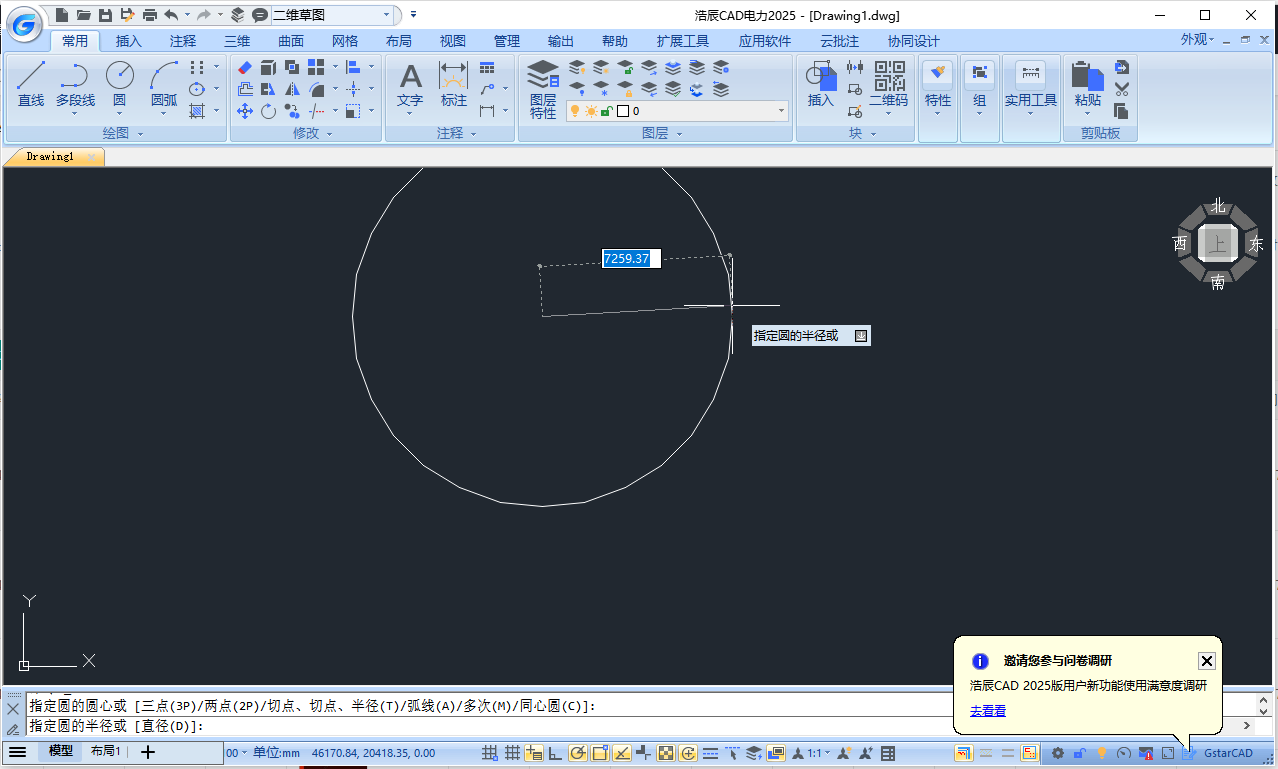Insert a table from Annotation panel
This screenshot has height=769, width=1278.
point(487,68)
